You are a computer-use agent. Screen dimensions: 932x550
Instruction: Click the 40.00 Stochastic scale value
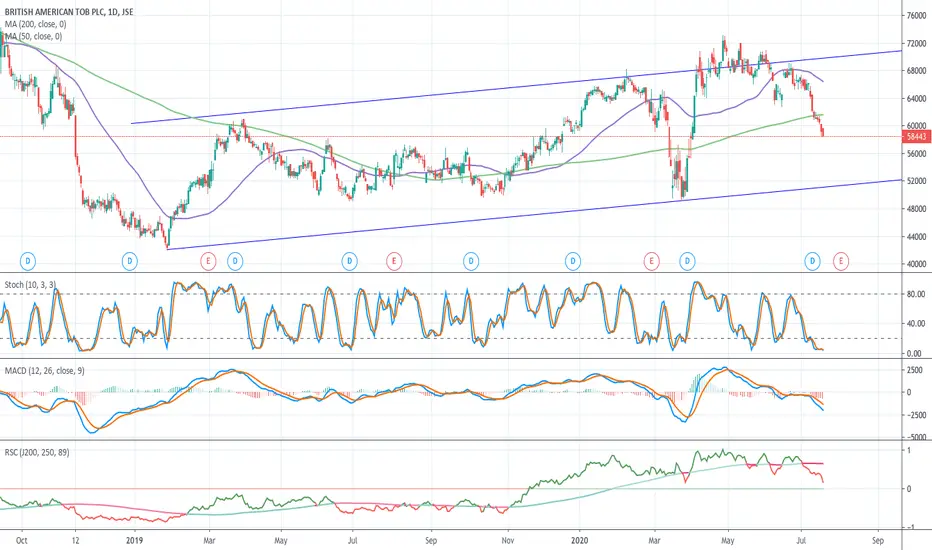(x=916, y=324)
